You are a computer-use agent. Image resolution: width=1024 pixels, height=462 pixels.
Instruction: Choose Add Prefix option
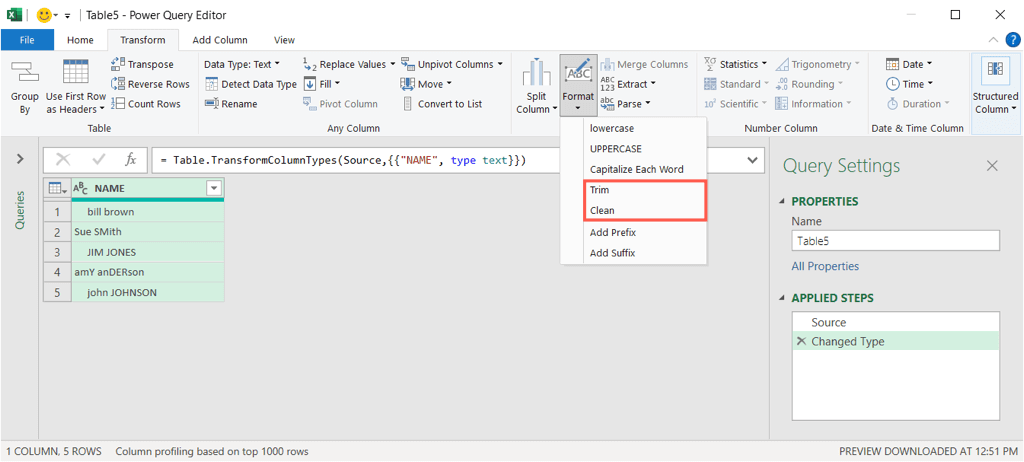(x=613, y=232)
